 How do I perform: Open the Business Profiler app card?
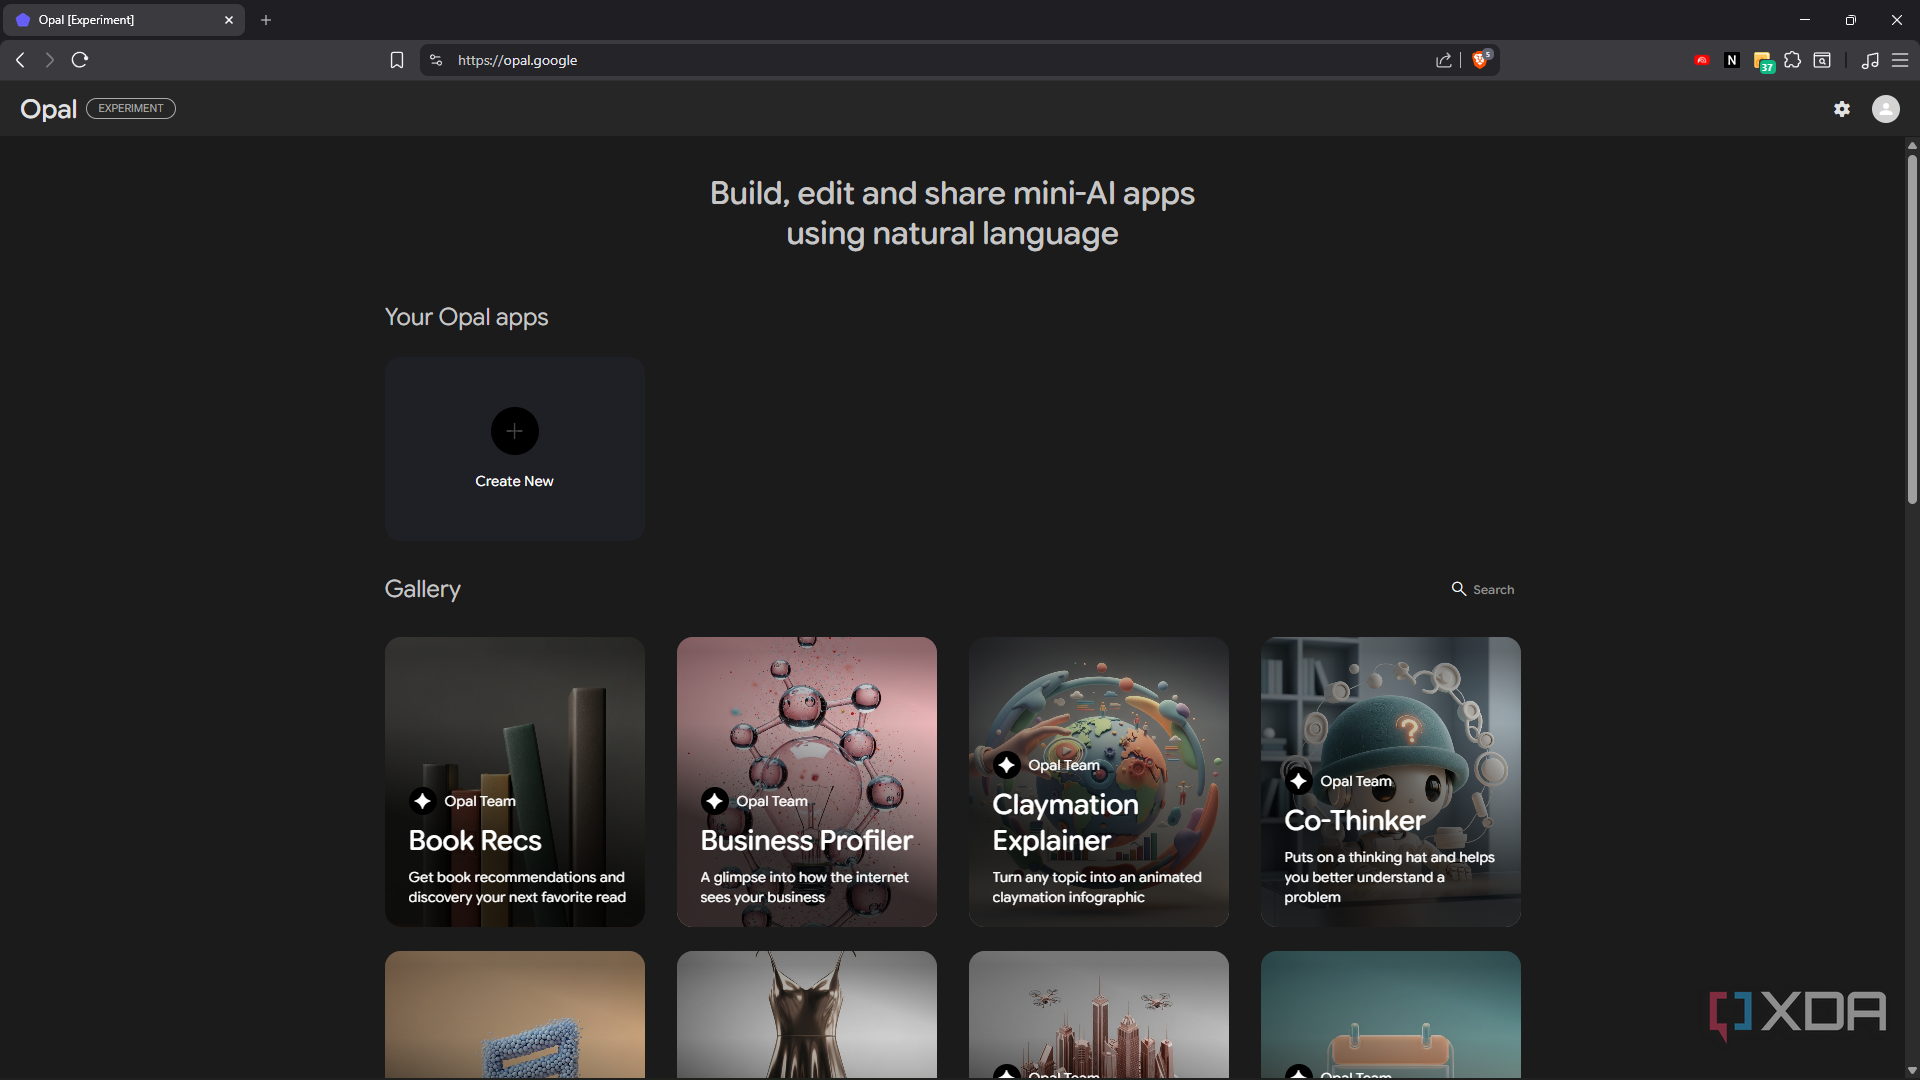[x=806, y=782]
